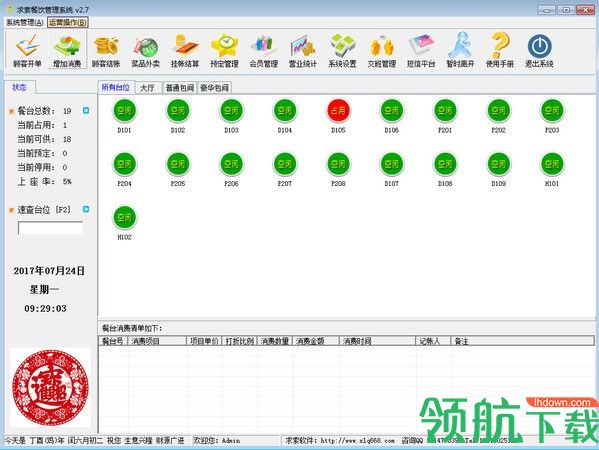Open 系统设置 system settings
This screenshot has height=450, width=599.
342,51
